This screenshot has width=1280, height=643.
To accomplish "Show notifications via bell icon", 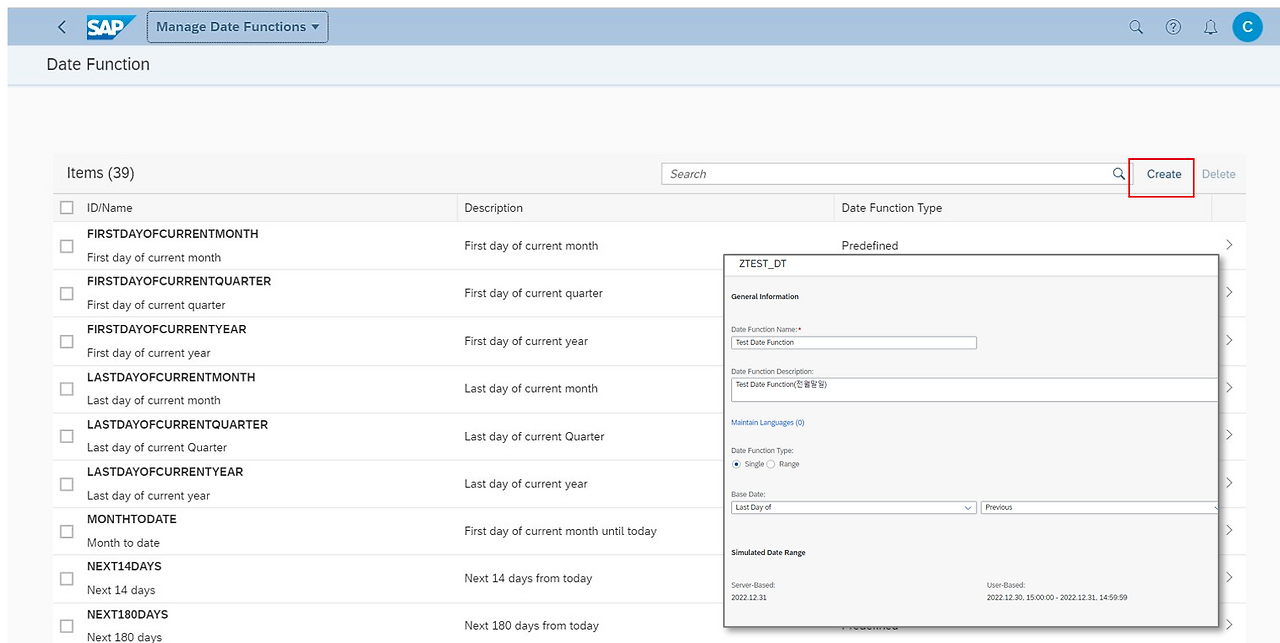I will pos(1210,27).
